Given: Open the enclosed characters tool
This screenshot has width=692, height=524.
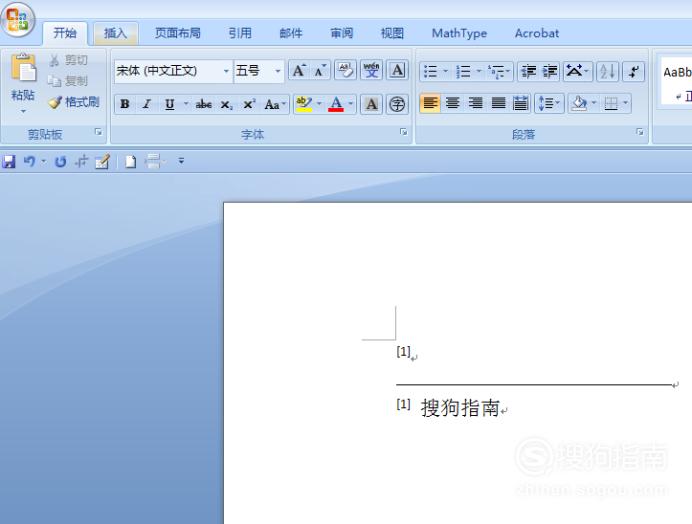Looking at the screenshot, I should click(x=397, y=104).
